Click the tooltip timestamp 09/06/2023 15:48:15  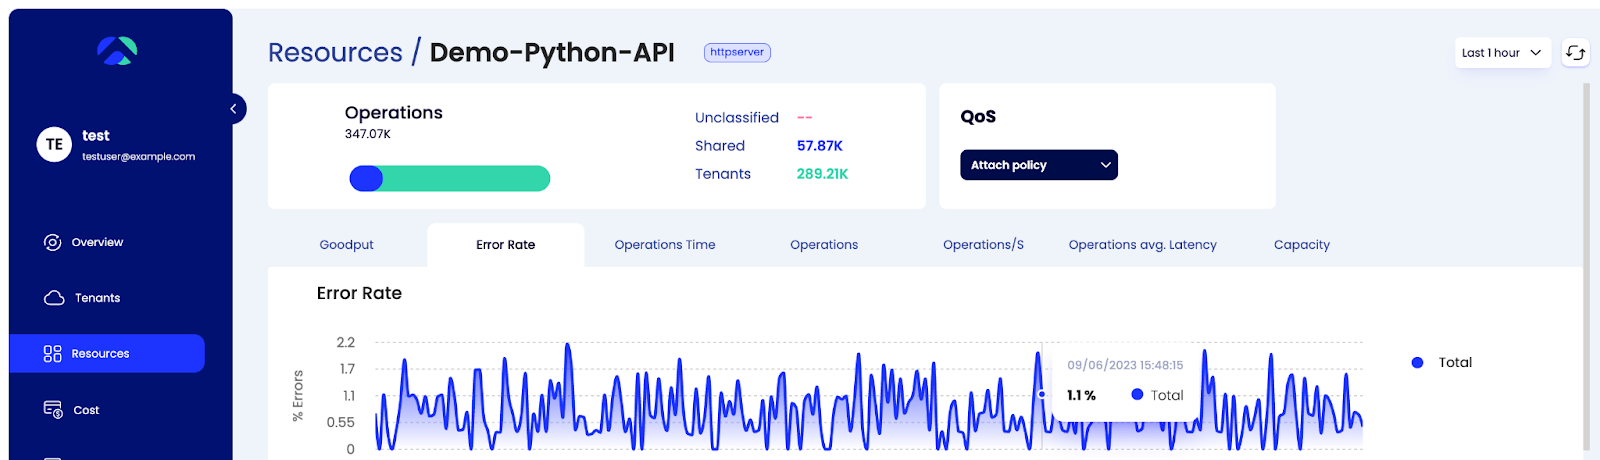[1125, 365]
